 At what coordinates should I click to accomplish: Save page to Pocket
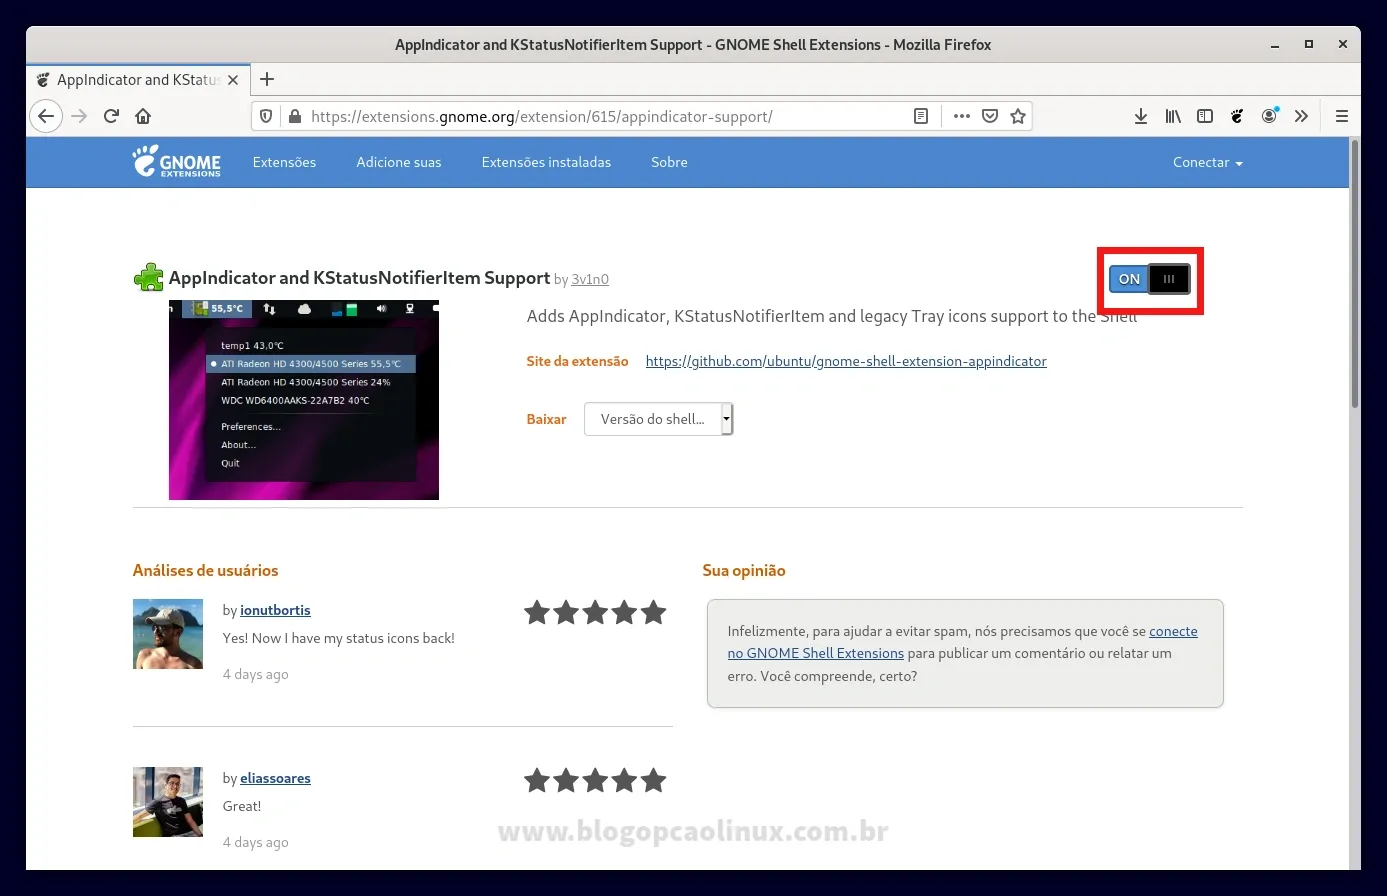point(990,116)
